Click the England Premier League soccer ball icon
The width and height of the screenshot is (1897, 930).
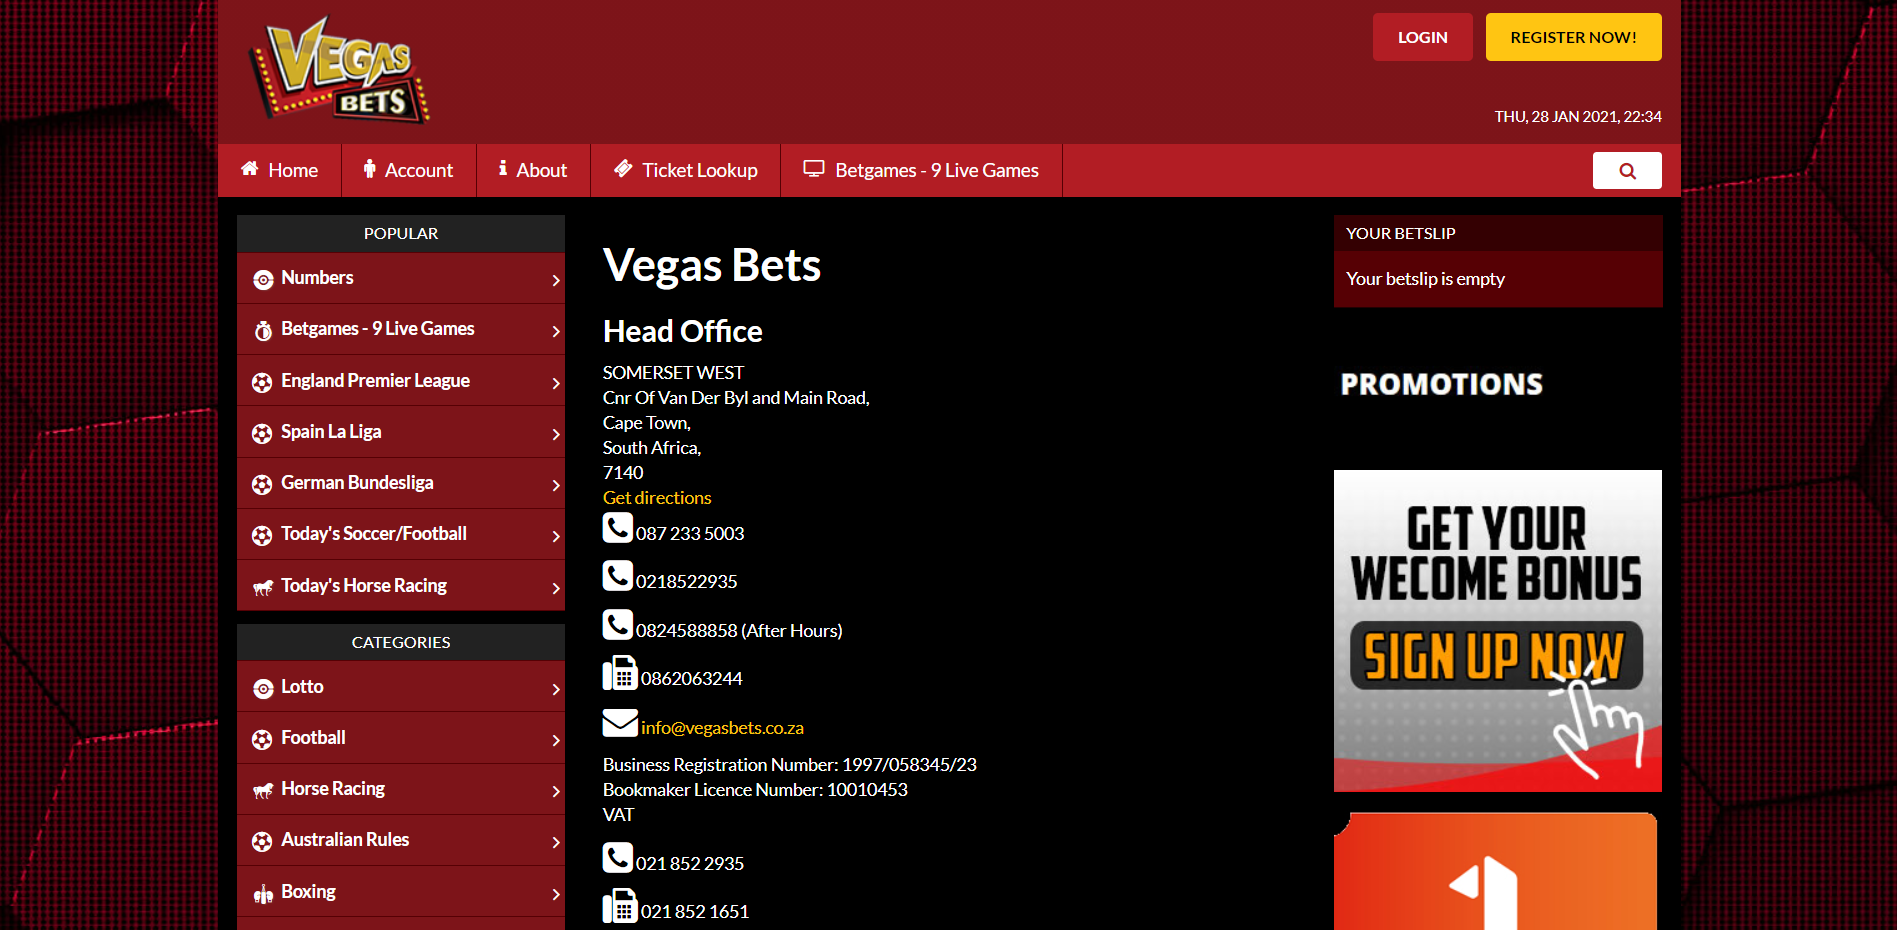pos(262,383)
